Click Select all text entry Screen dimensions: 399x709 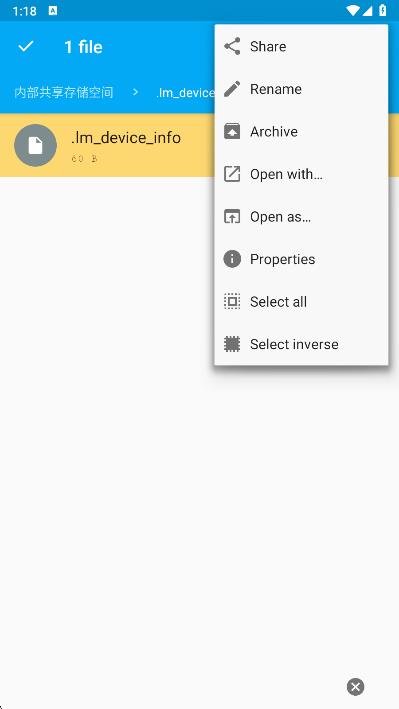click(278, 302)
